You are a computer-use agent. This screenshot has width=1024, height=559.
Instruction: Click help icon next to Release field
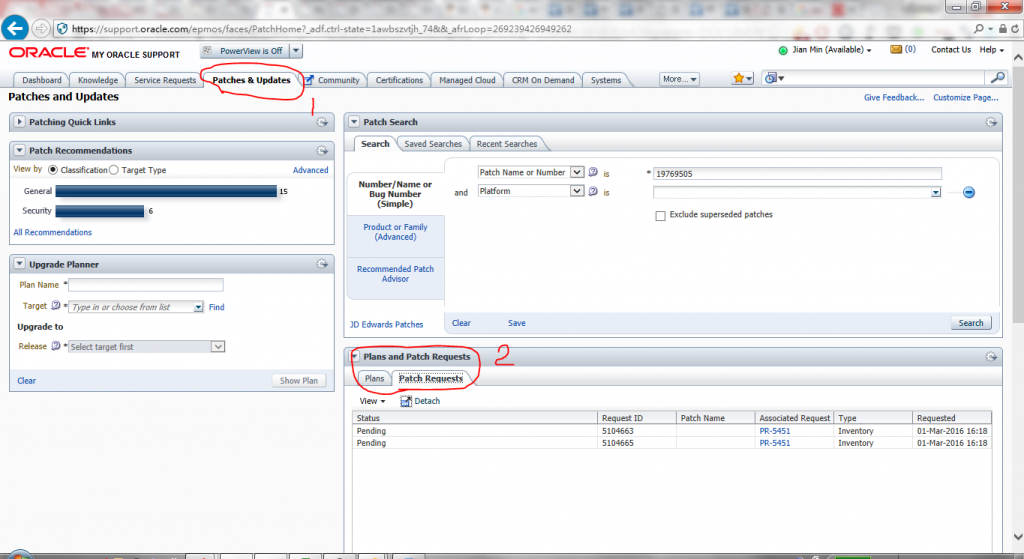[x=56, y=346]
